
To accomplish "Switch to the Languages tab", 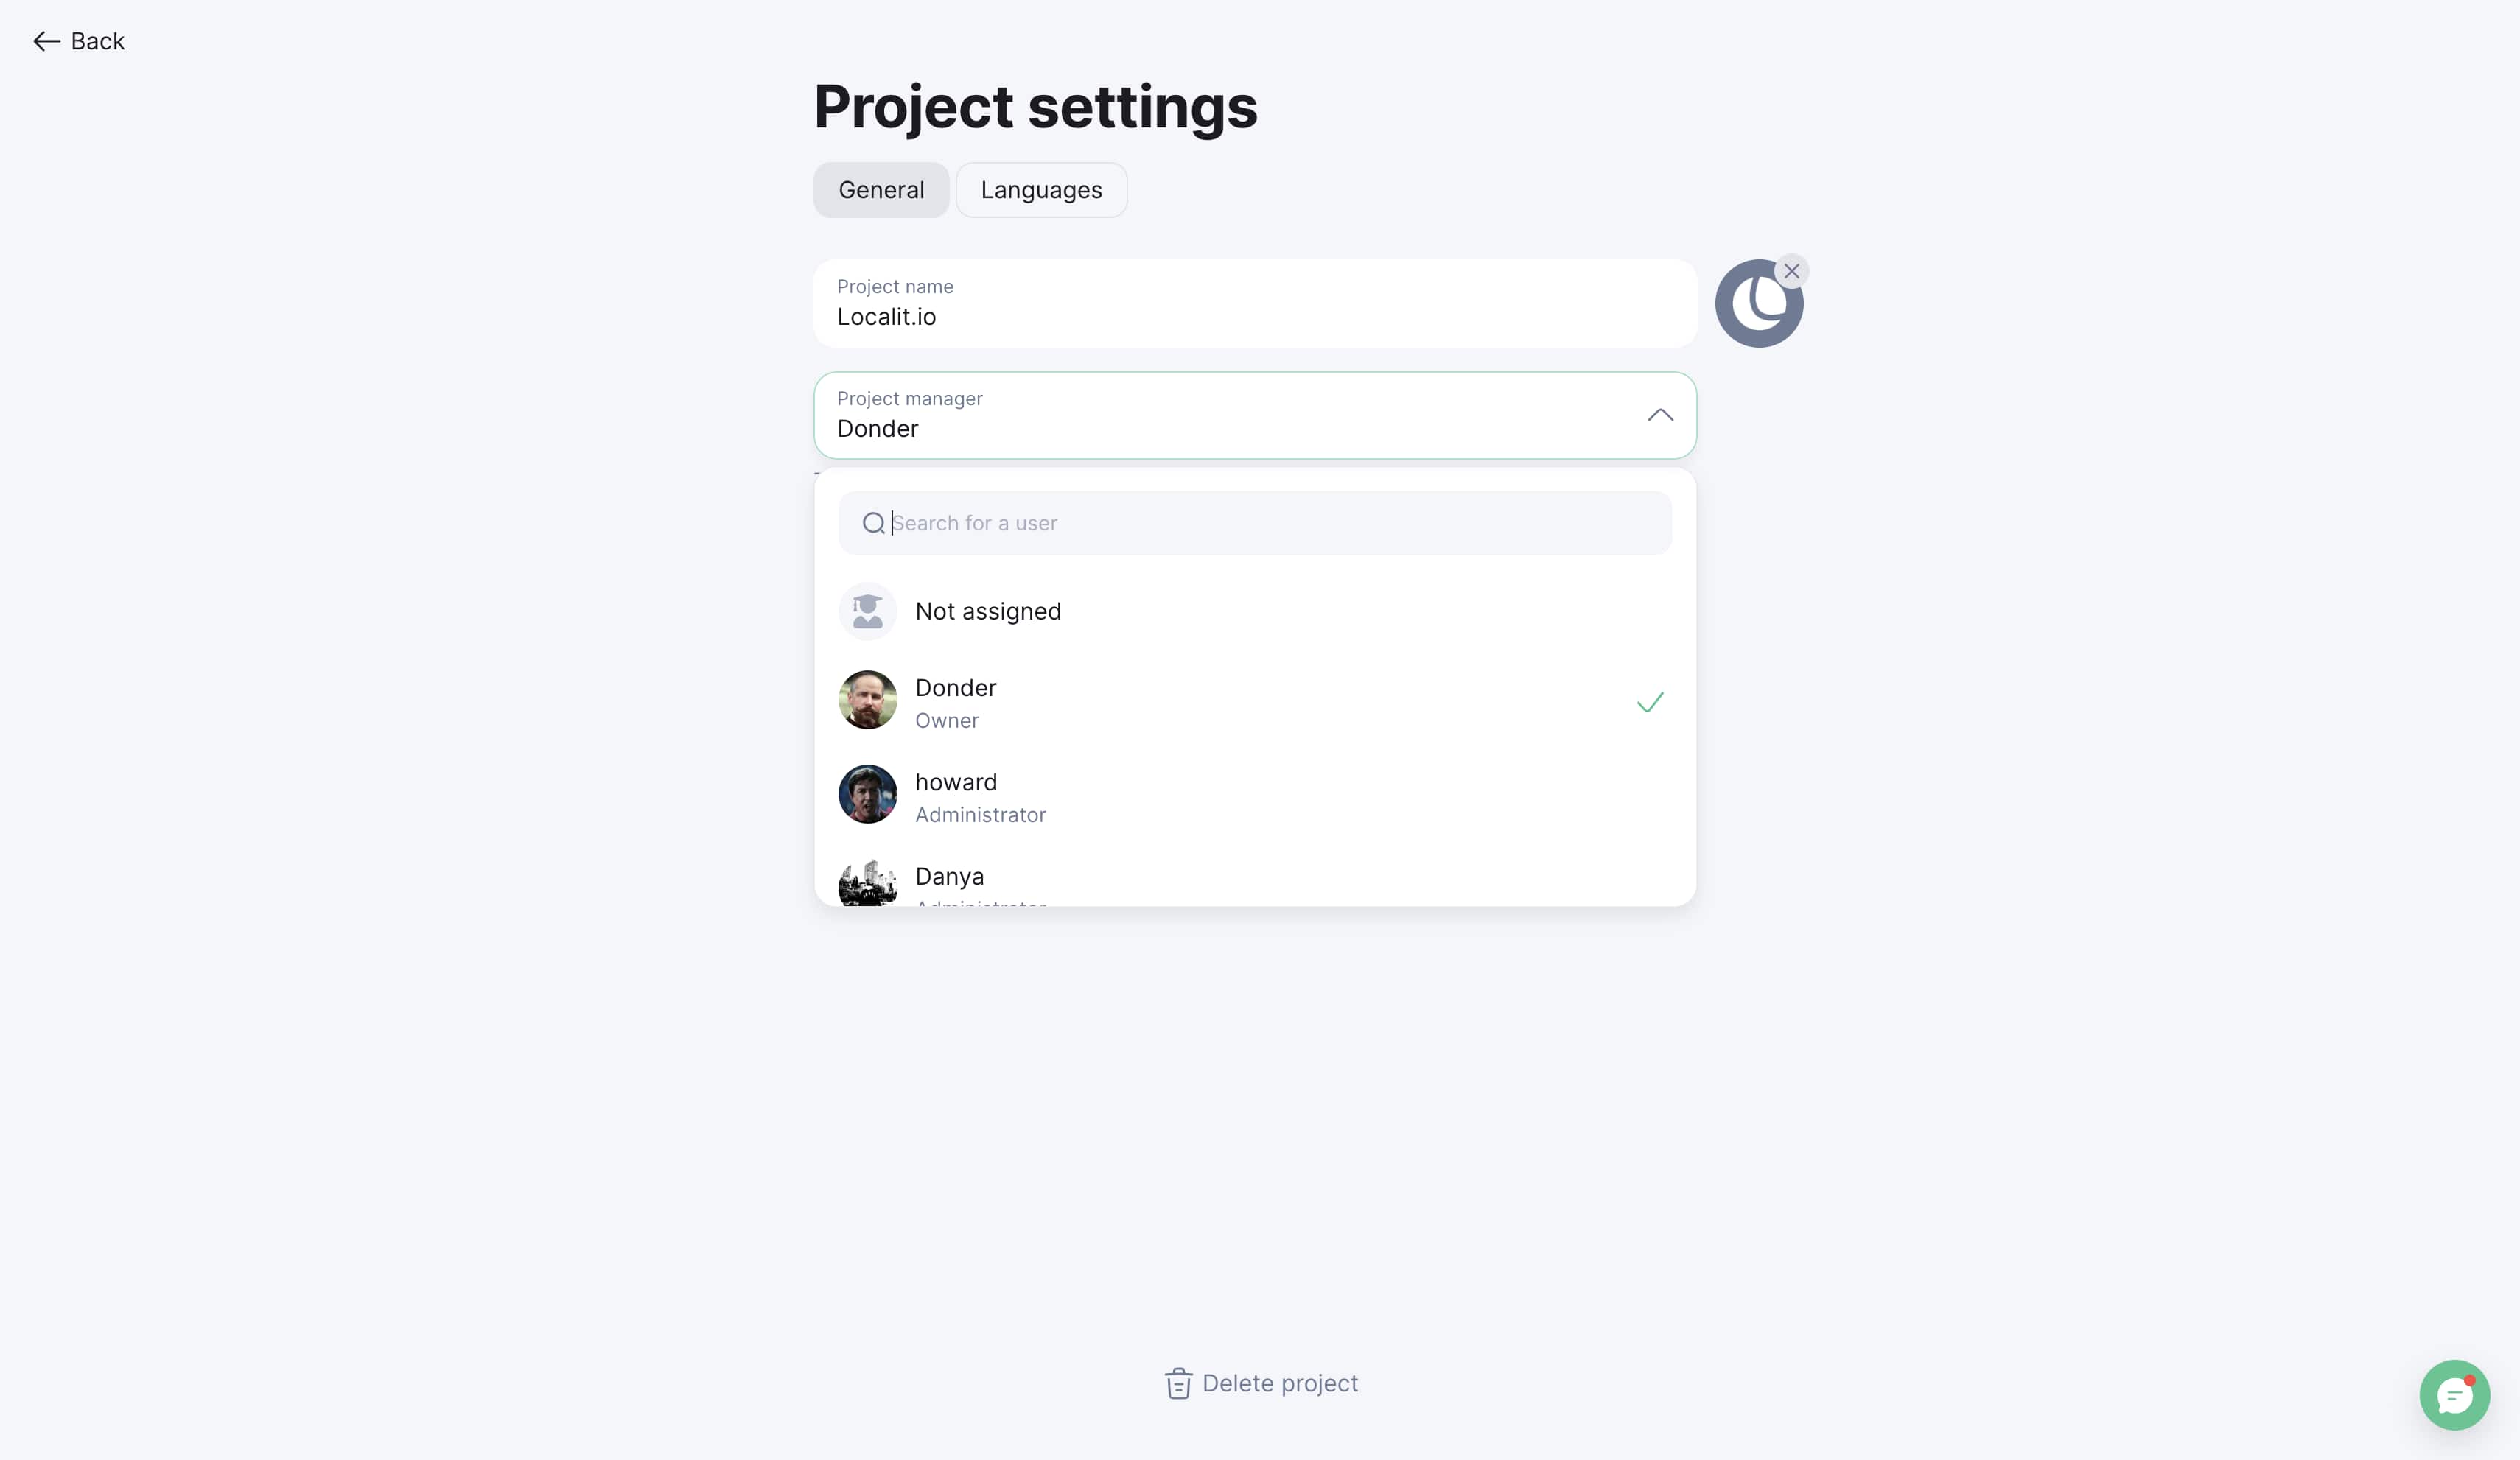I will pos(1041,190).
